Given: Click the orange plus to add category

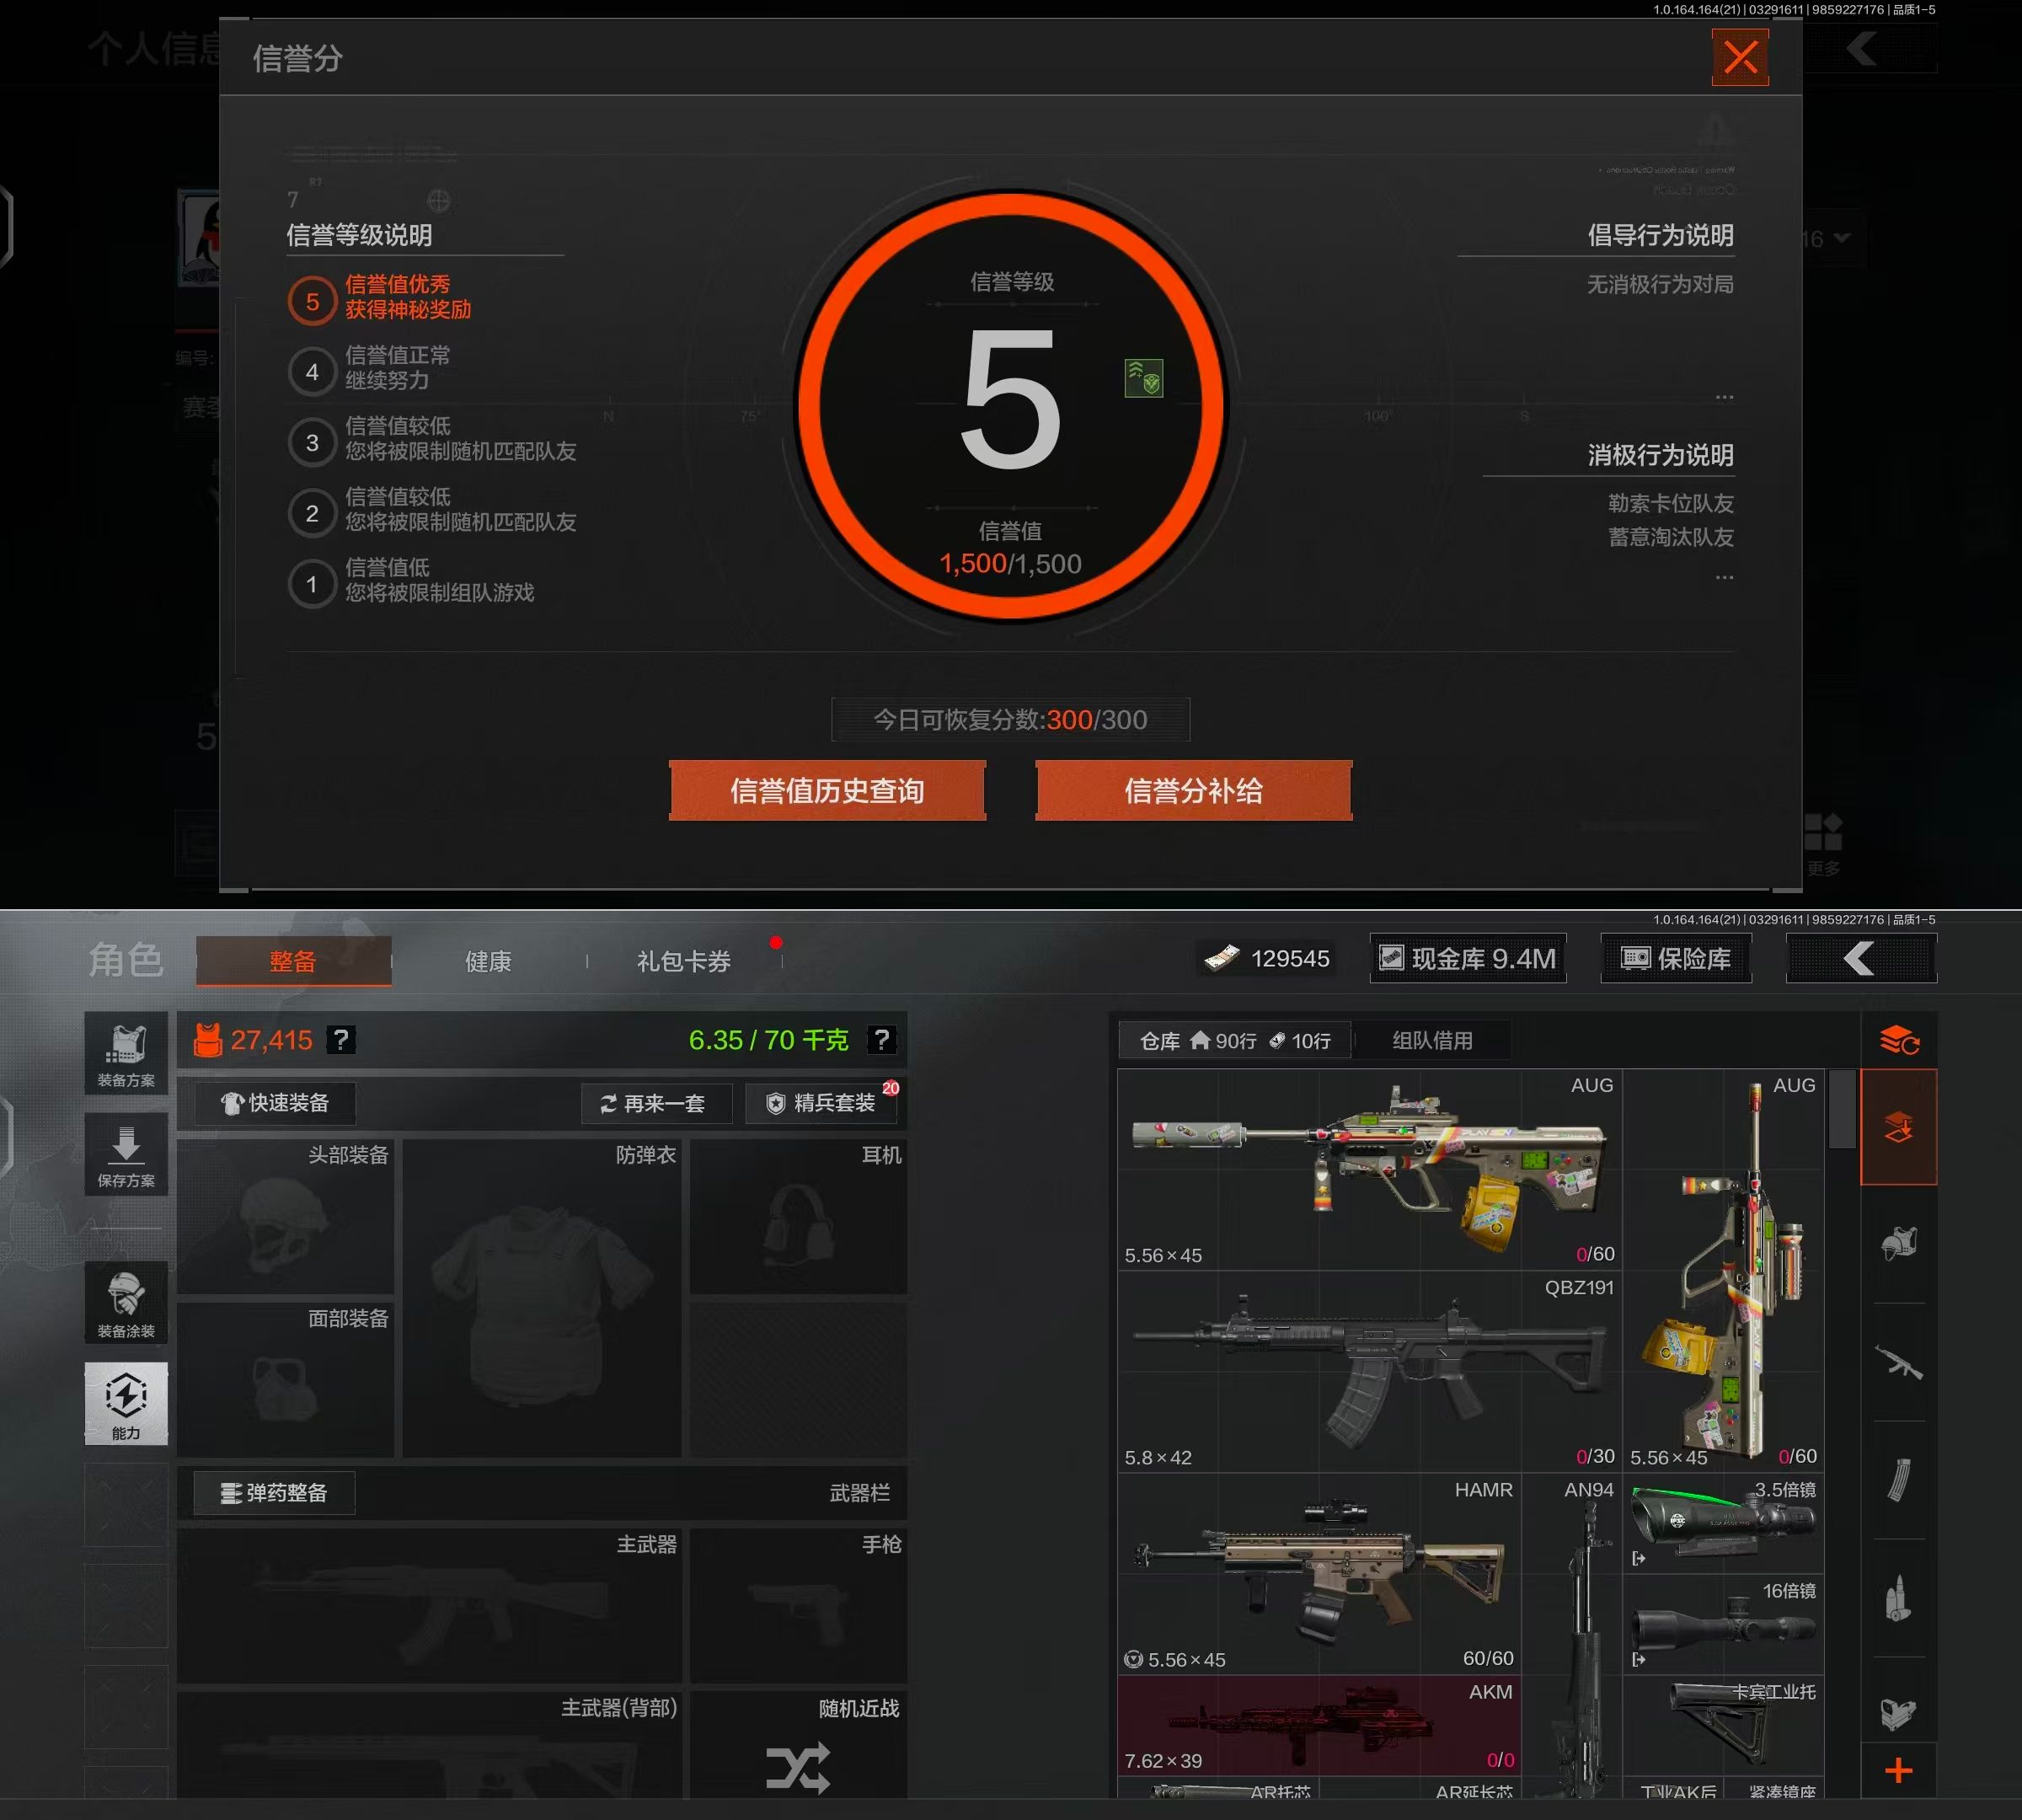Looking at the screenshot, I should [1898, 1771].
